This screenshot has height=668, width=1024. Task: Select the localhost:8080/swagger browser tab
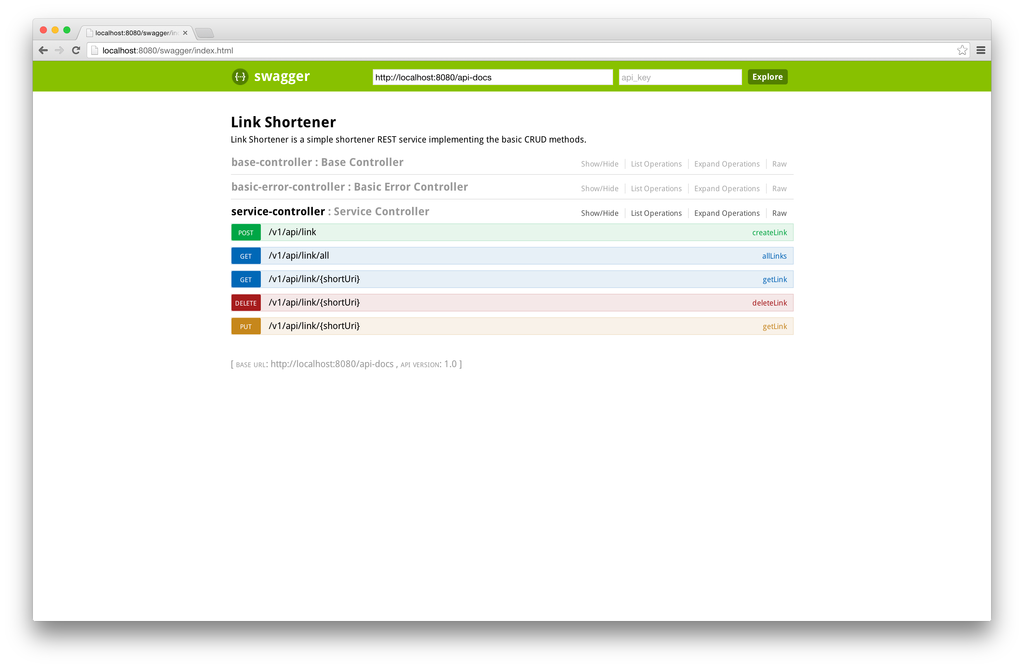136,33
